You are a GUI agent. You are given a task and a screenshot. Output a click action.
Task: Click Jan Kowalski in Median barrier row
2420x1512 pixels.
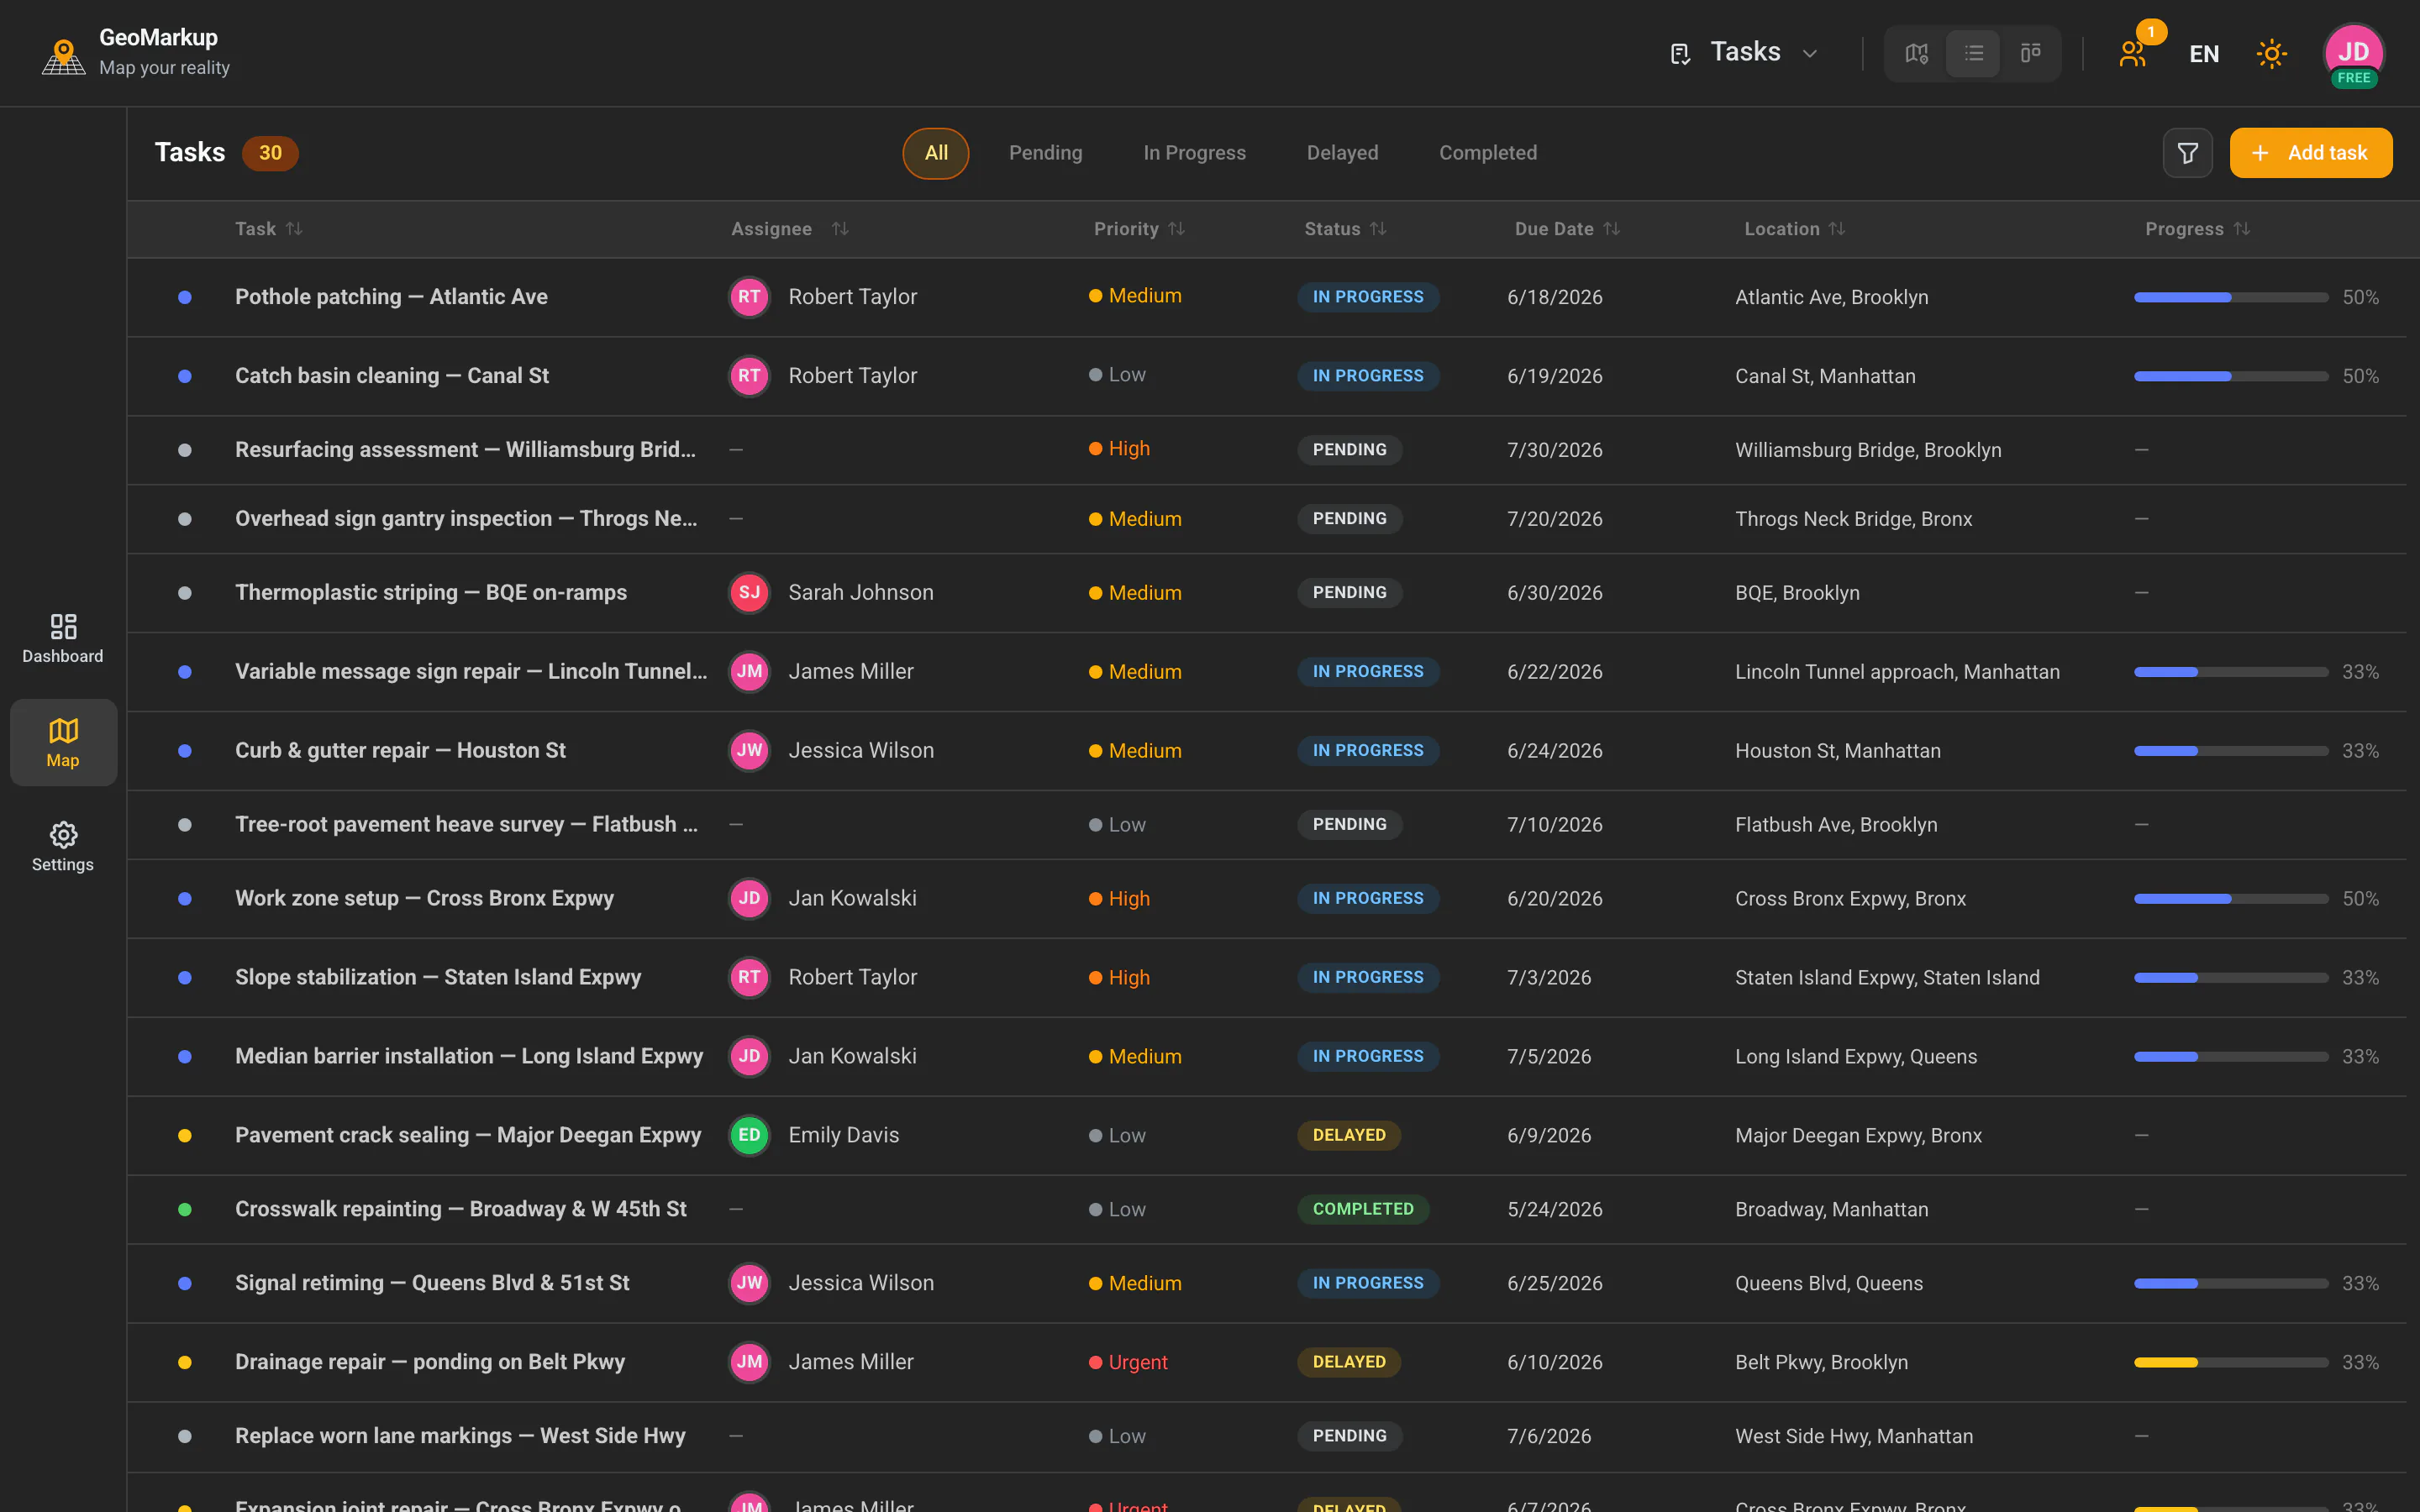tap(852, 1056)
